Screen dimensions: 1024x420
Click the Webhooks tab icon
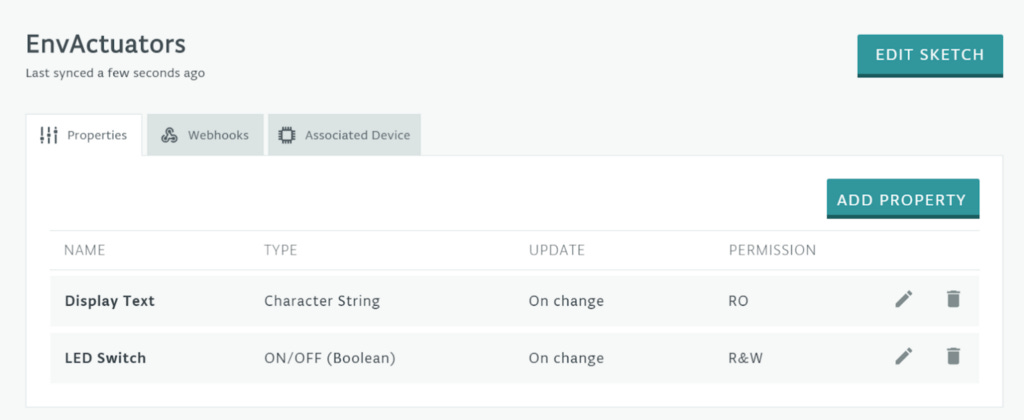[169, 135]
